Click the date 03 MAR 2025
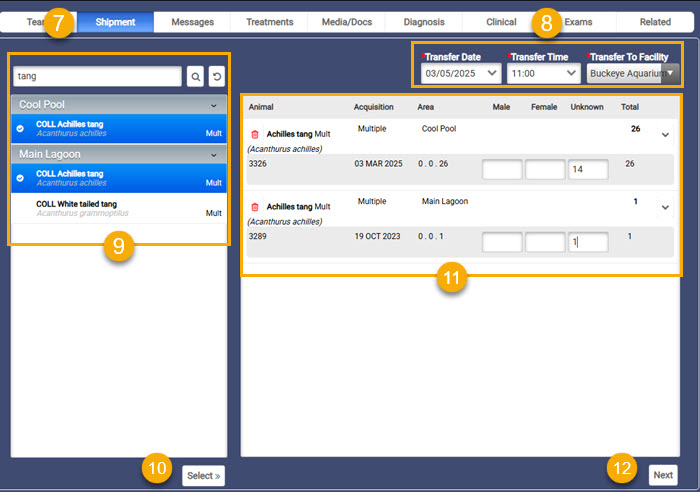Viewport: 700px width, 492px height. [x=378, y=164]
